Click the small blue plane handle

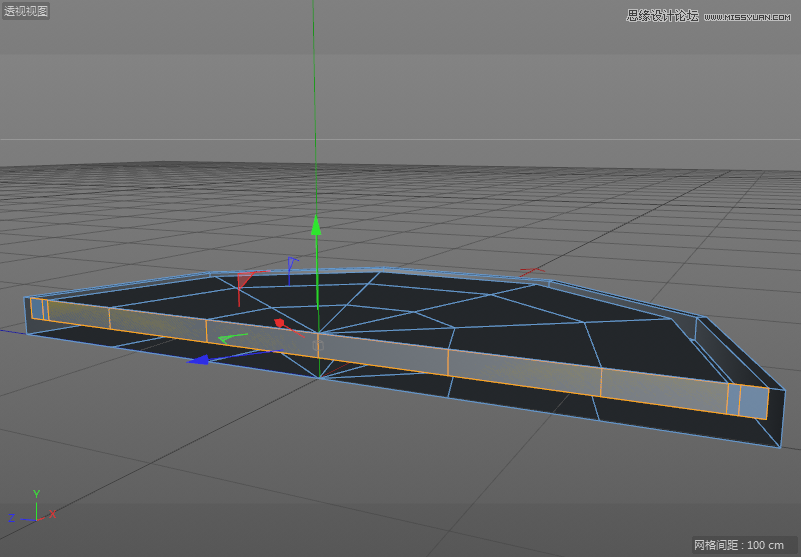tap(291, 263)
